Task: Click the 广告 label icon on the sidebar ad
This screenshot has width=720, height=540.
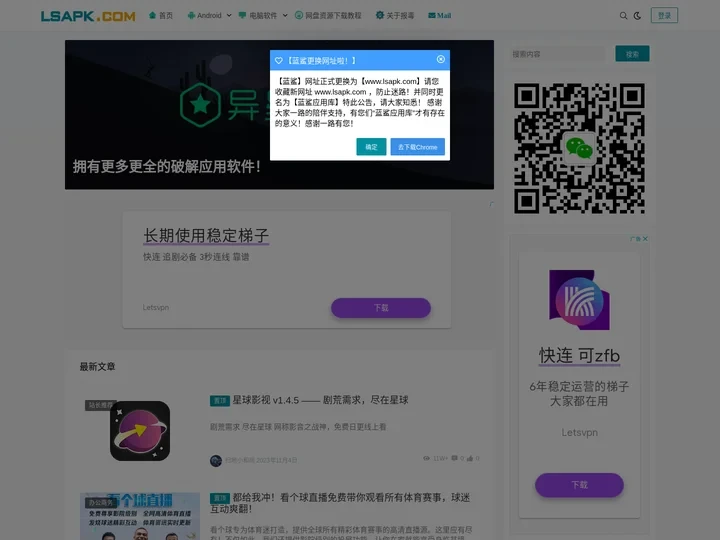Action: (636, 239)
